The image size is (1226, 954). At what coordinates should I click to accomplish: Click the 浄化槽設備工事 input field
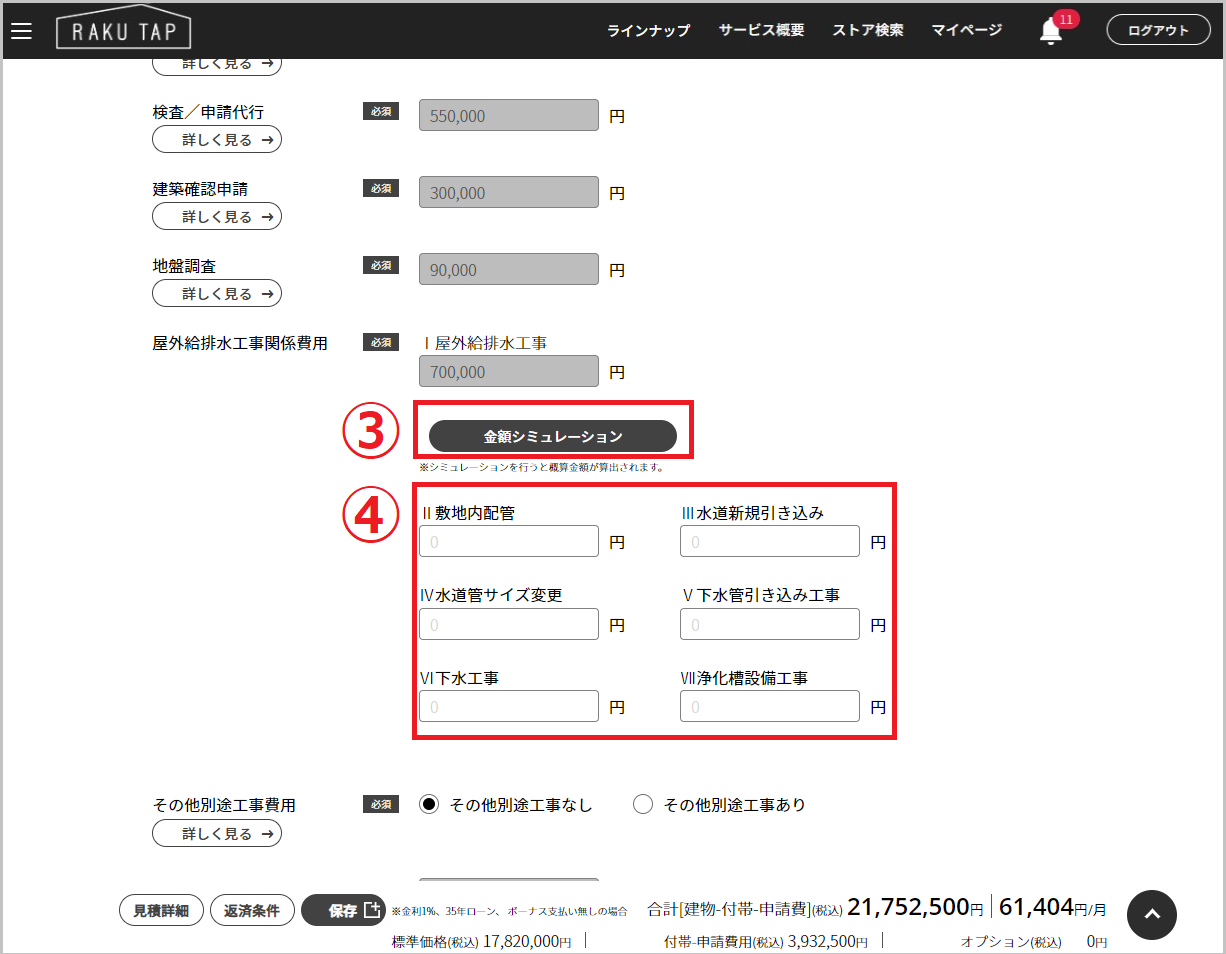pos(769,706)
